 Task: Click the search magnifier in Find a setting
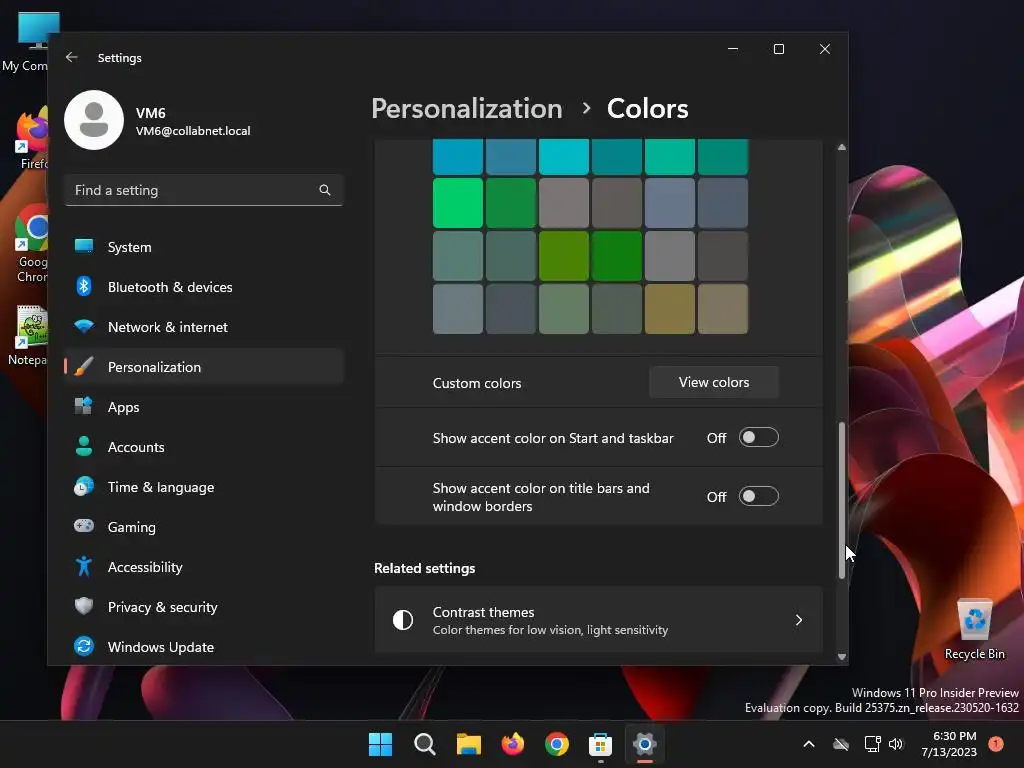pos(325,190)
